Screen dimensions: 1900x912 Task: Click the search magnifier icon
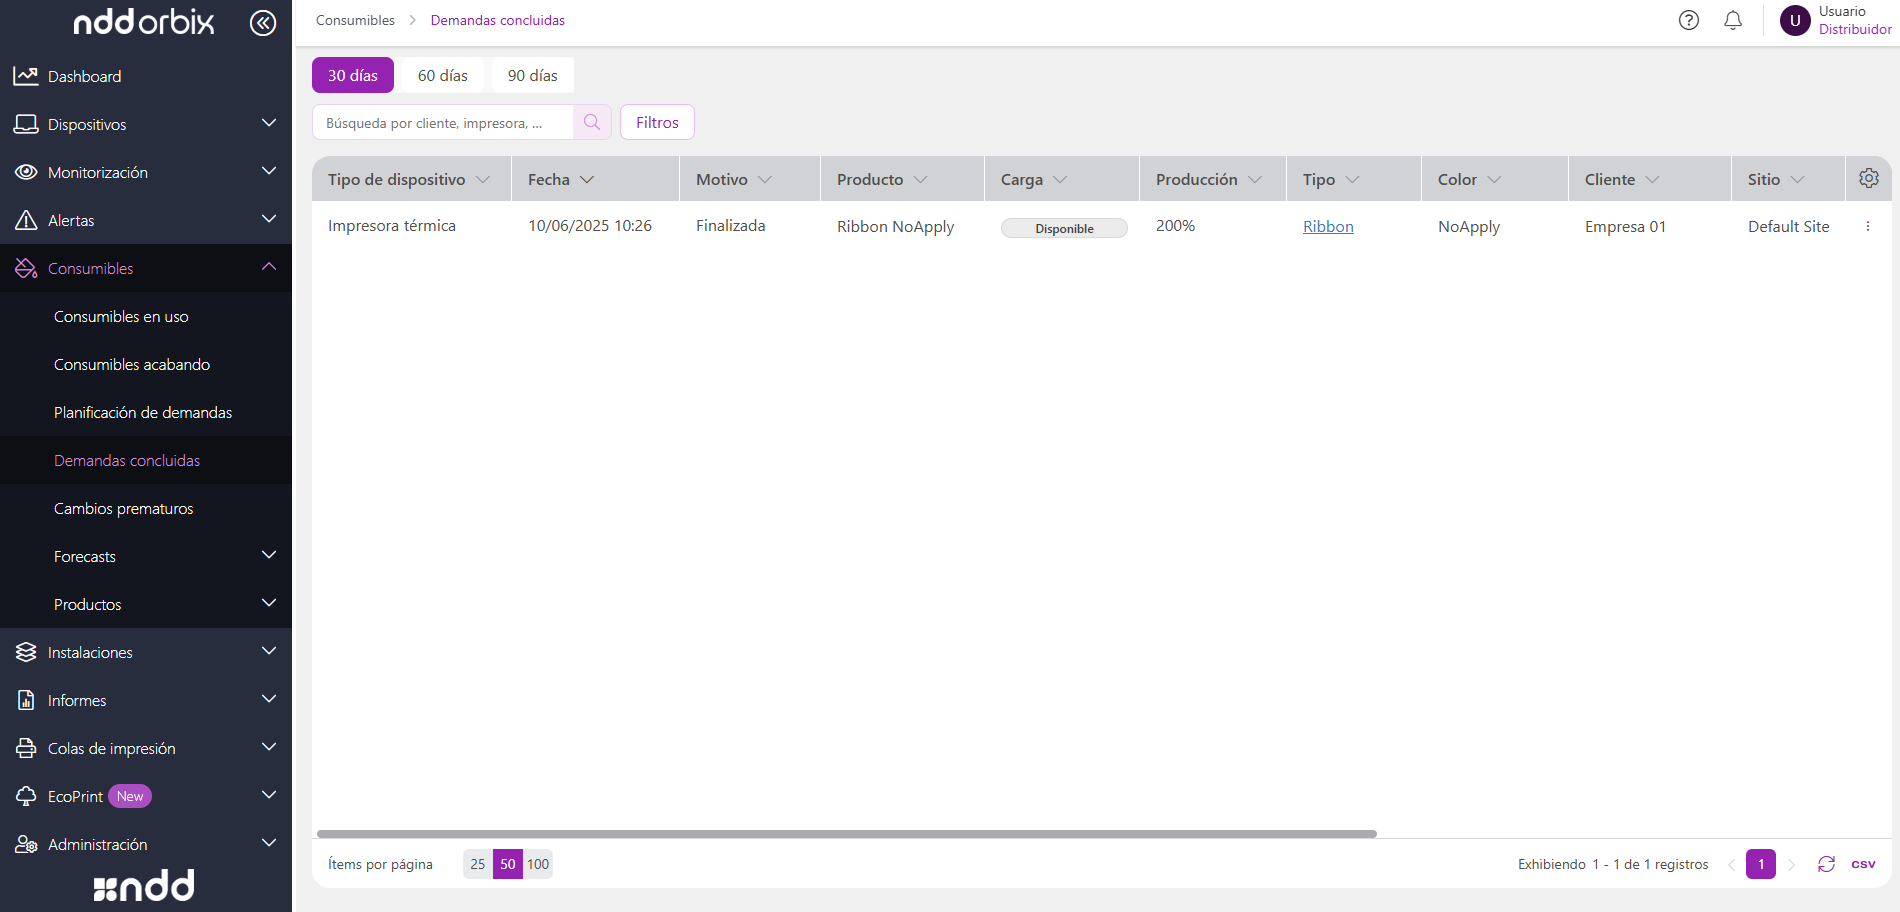pos(592,122)
